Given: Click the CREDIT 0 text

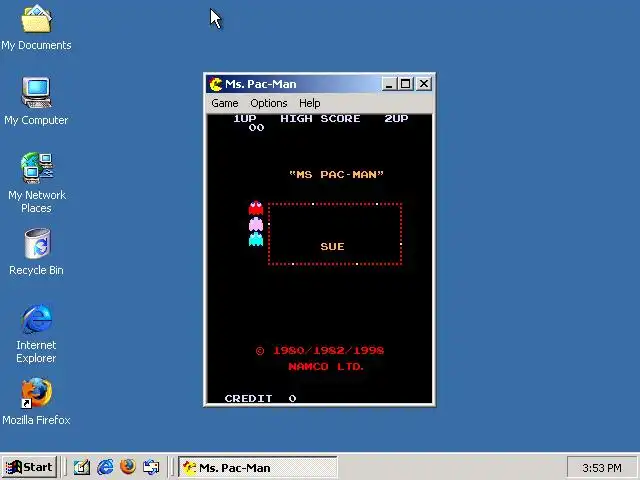Looking at the screenshot, I should point(261,398).
